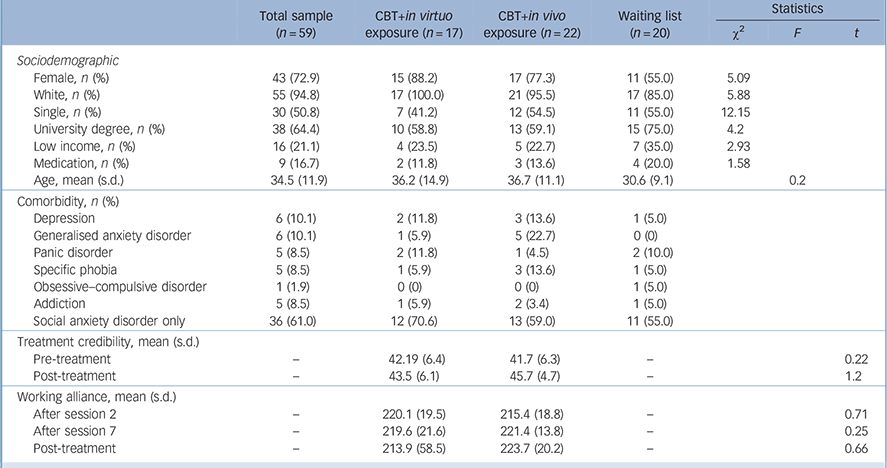Select the Age mean value 34.5 (11.9)
Image resolution: width=887 pixels, height=468 pixels.
[295, 181]
